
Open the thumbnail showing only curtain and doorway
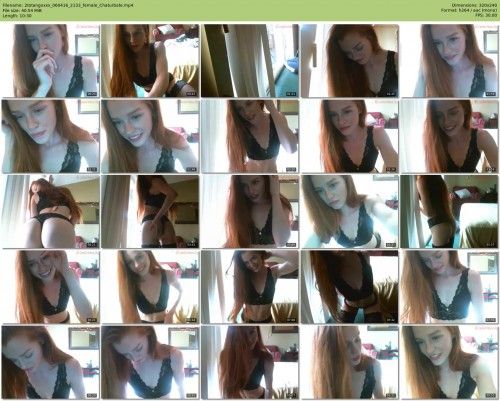(250, 61)
